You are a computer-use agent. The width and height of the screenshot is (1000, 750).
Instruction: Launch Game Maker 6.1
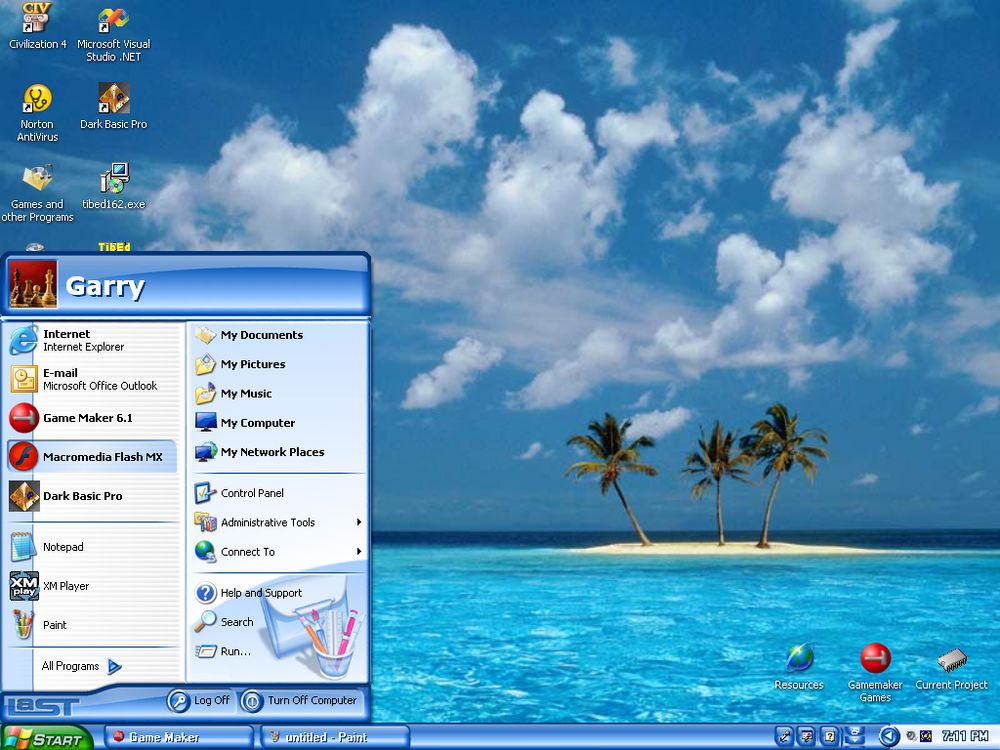click(93, 418)
